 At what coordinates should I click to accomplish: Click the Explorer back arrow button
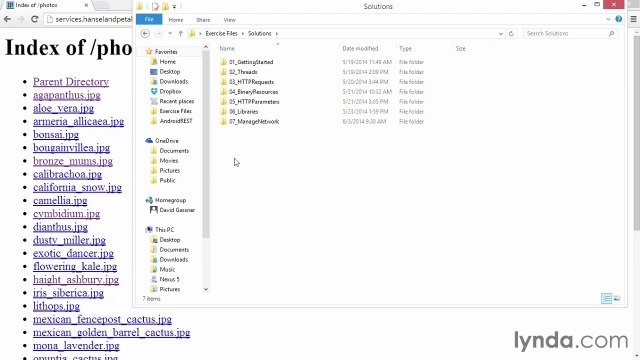[145, 33]
